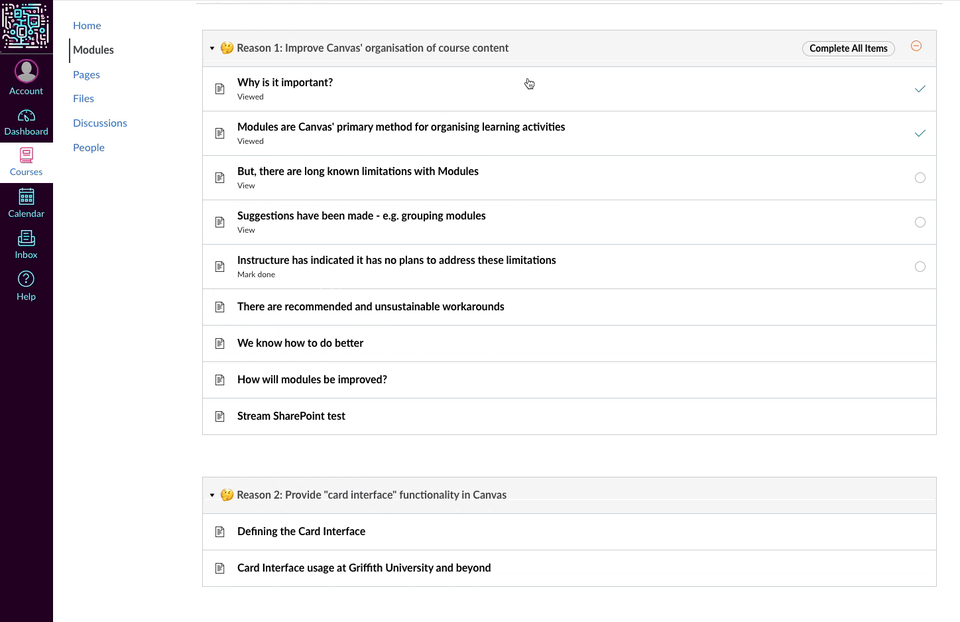This screenshot has width=960, height=622.
Task: Click page icon beside 'Modules are Canvas' primary method'
Action: click(220, 133)
